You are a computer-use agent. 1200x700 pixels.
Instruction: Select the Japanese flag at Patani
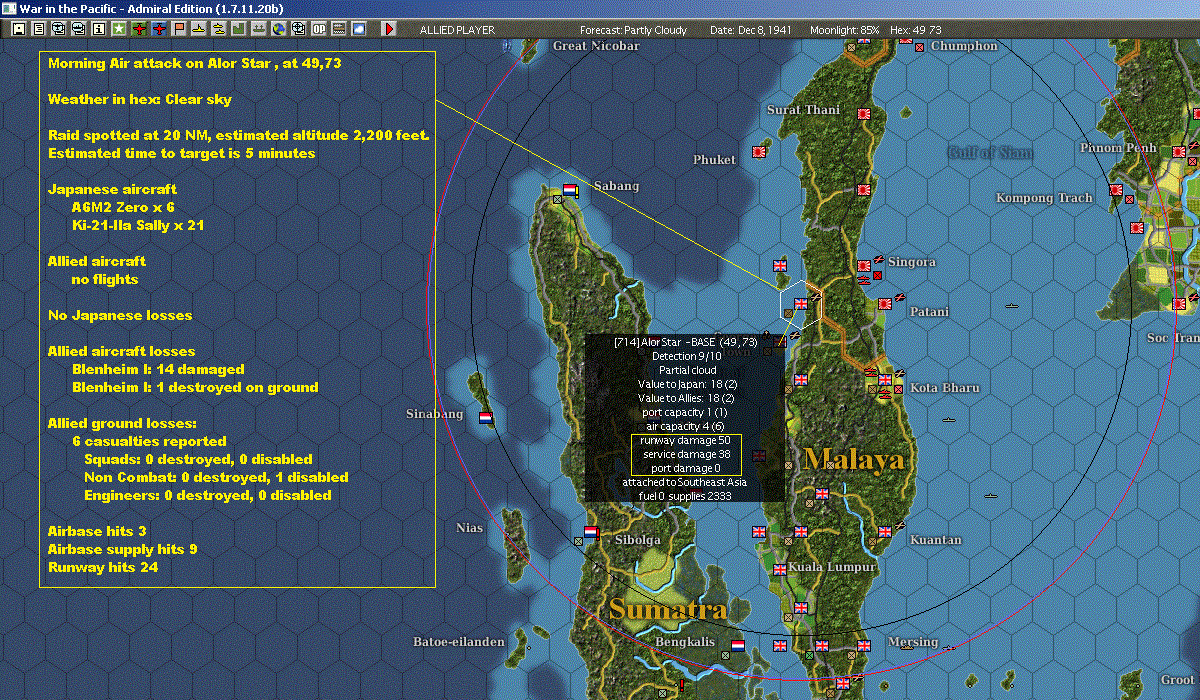pyautogui.click(x=884, y=304)
